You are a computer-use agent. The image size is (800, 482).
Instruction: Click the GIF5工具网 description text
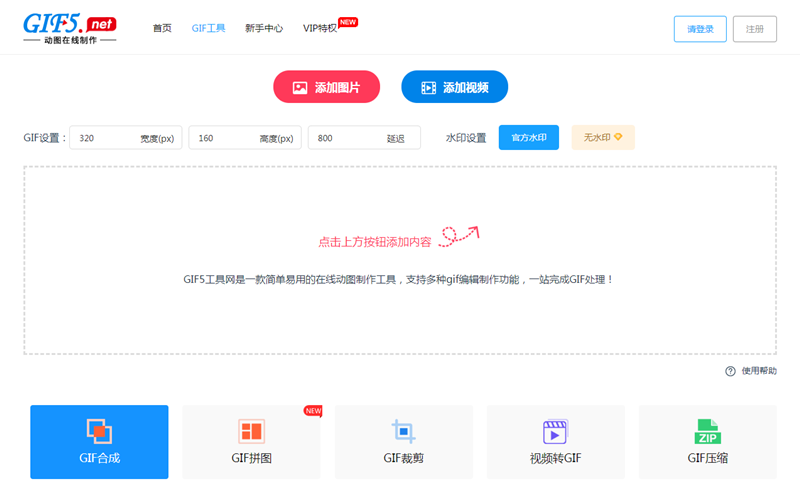[x=398, y=280]
